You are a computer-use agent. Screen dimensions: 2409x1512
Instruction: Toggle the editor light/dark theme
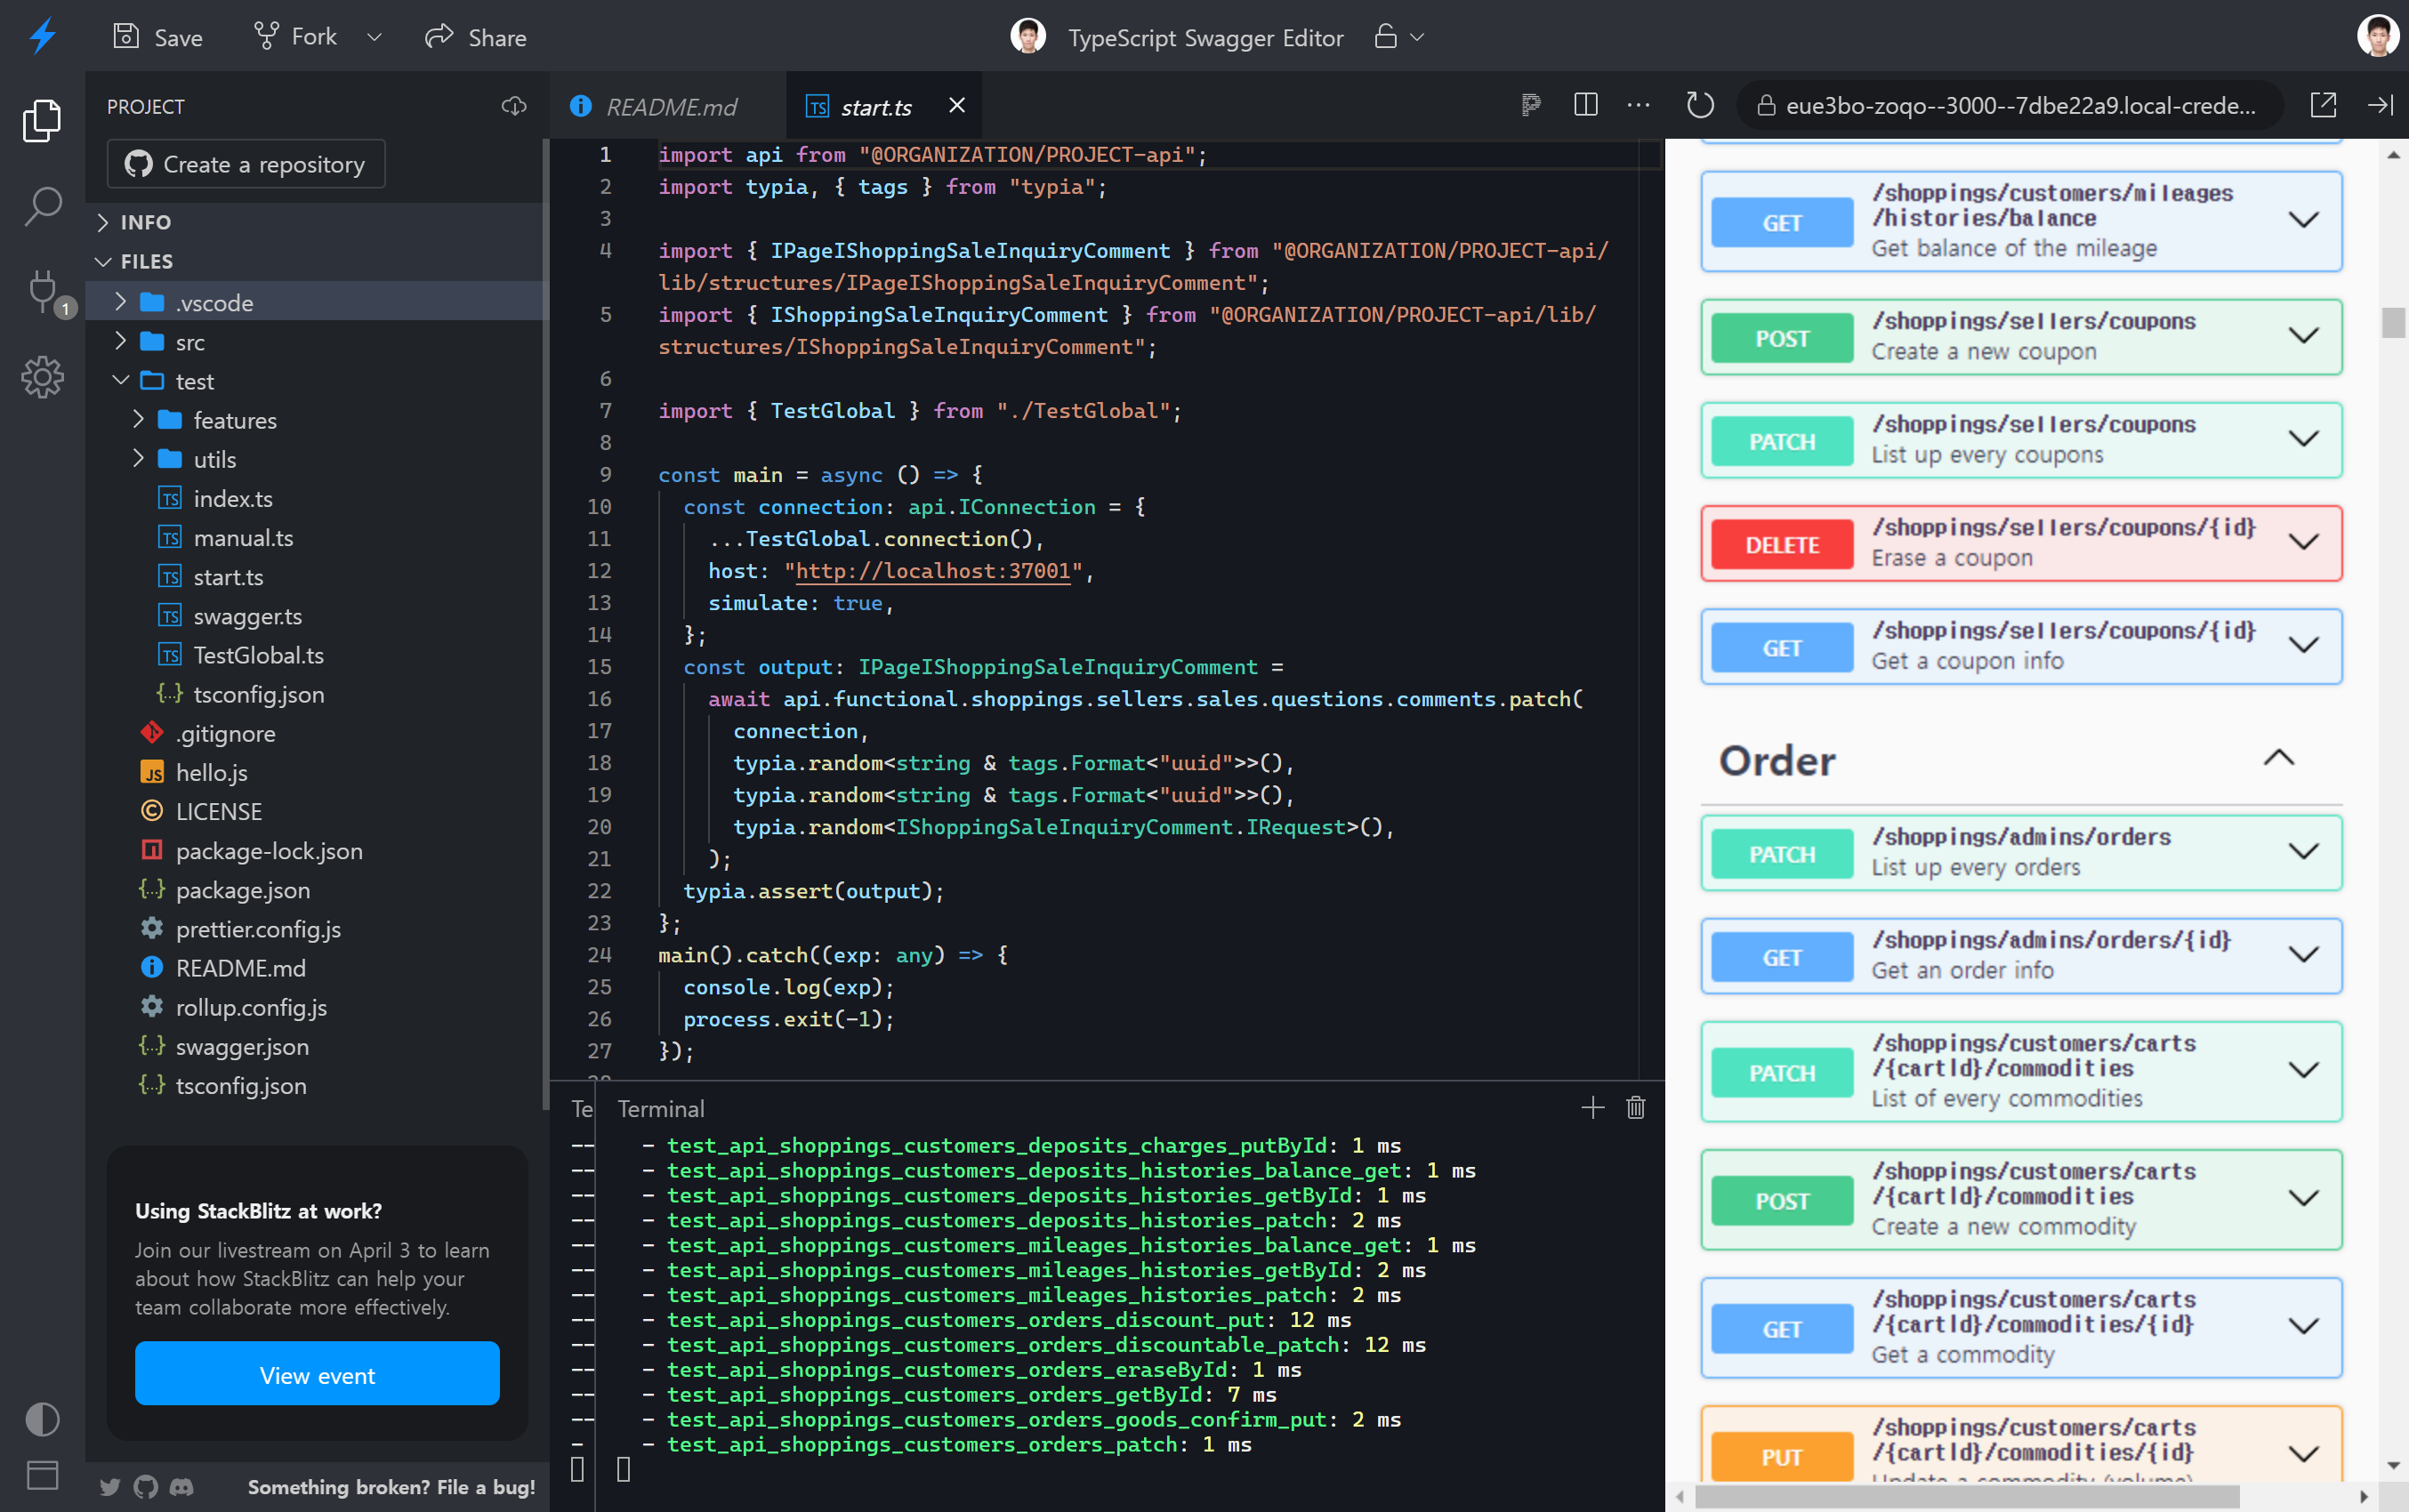(41, 1419)
